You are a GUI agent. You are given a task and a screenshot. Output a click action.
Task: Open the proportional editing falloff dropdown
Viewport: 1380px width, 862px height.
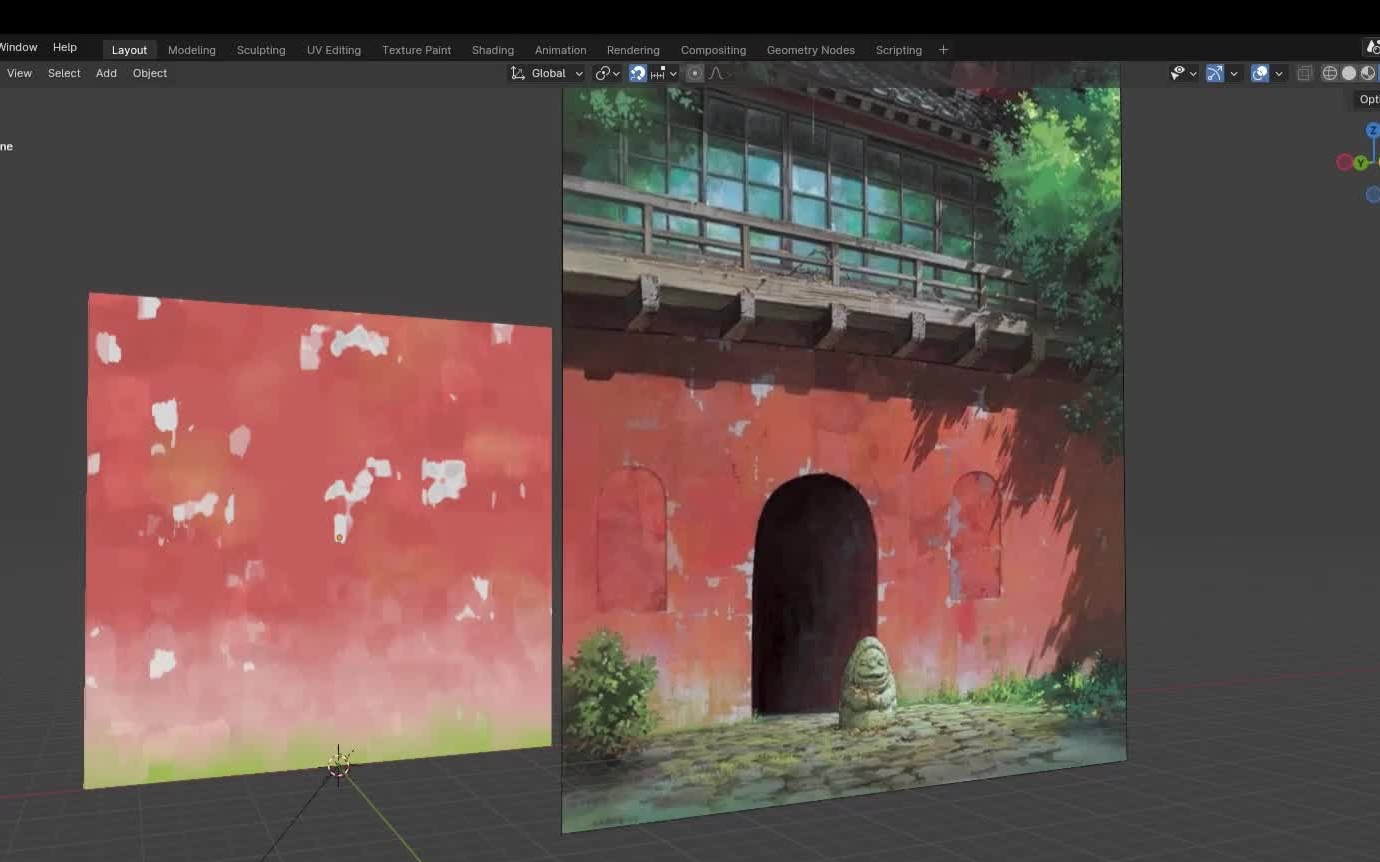coord(720,73)
